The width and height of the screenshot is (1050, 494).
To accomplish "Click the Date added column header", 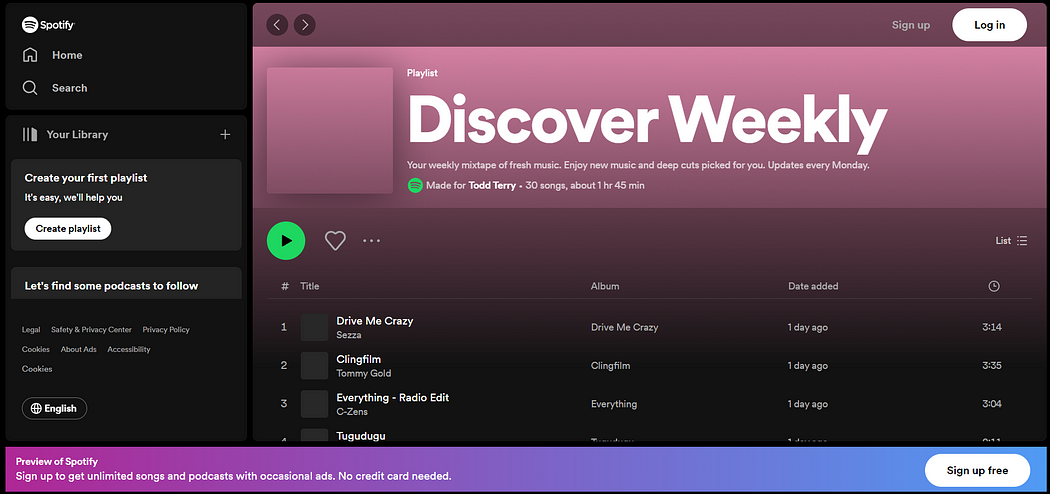I will (813, 286).
